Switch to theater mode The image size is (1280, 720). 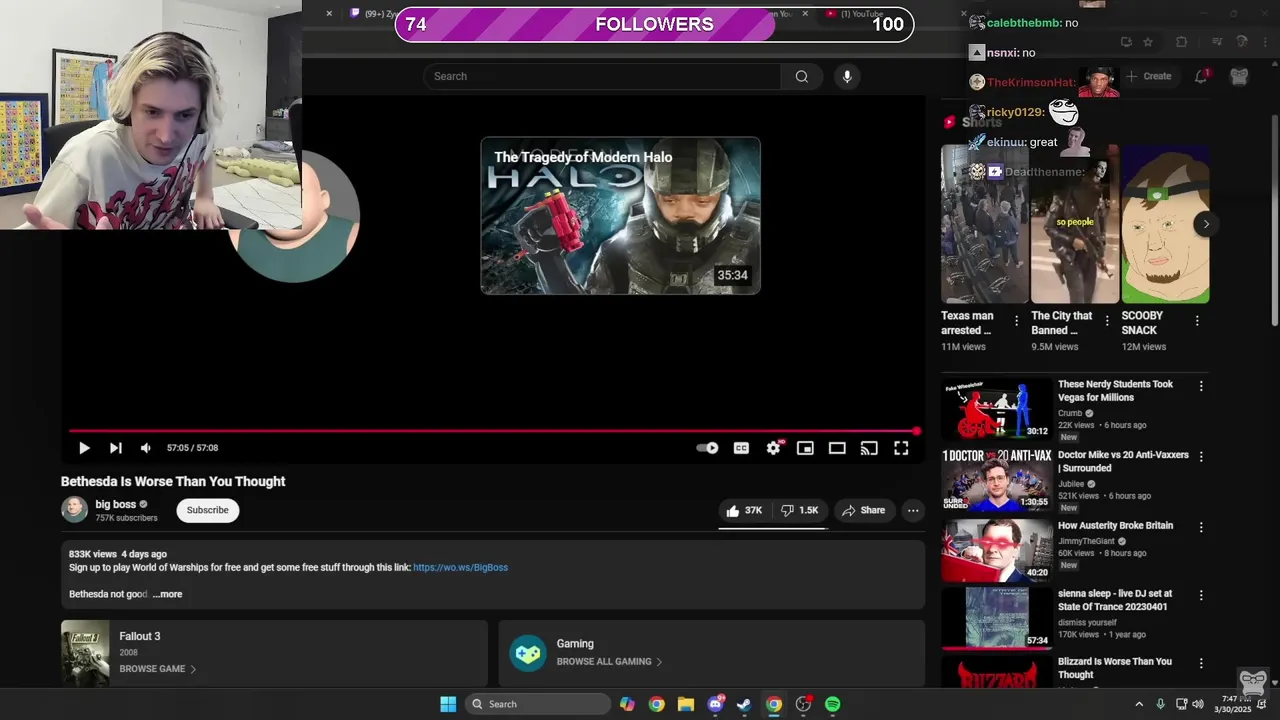[837, 448]
